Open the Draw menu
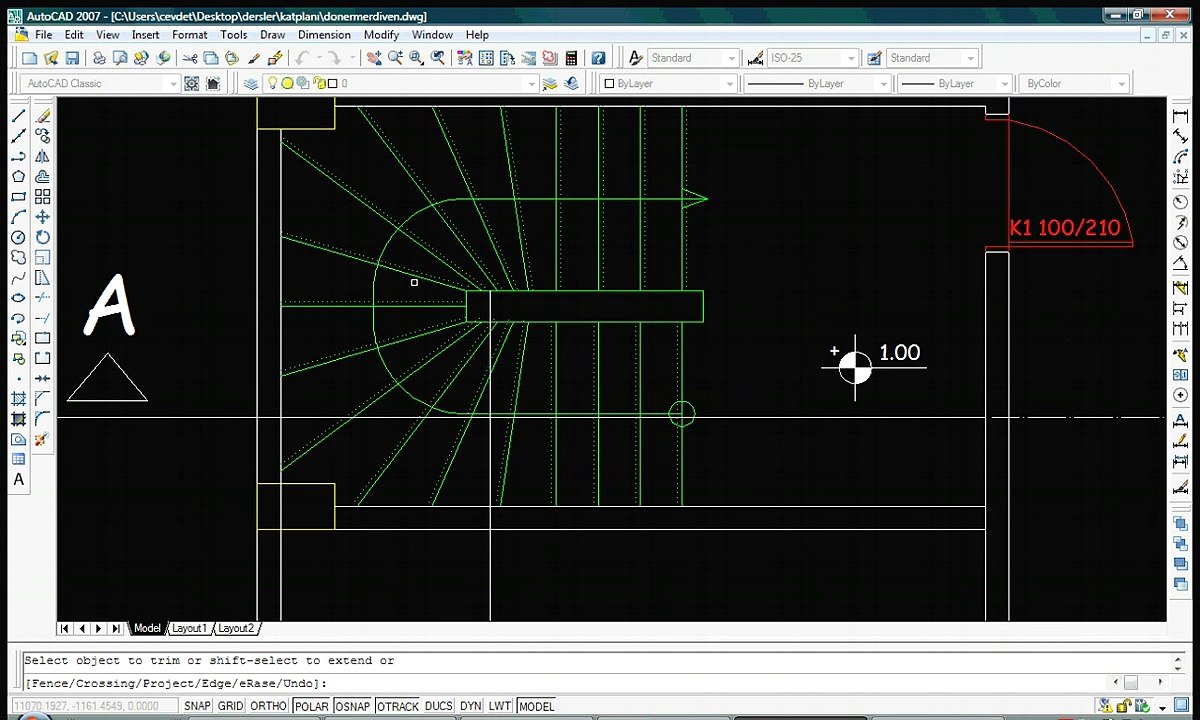The image size is (1200, 720). point(272,34)
